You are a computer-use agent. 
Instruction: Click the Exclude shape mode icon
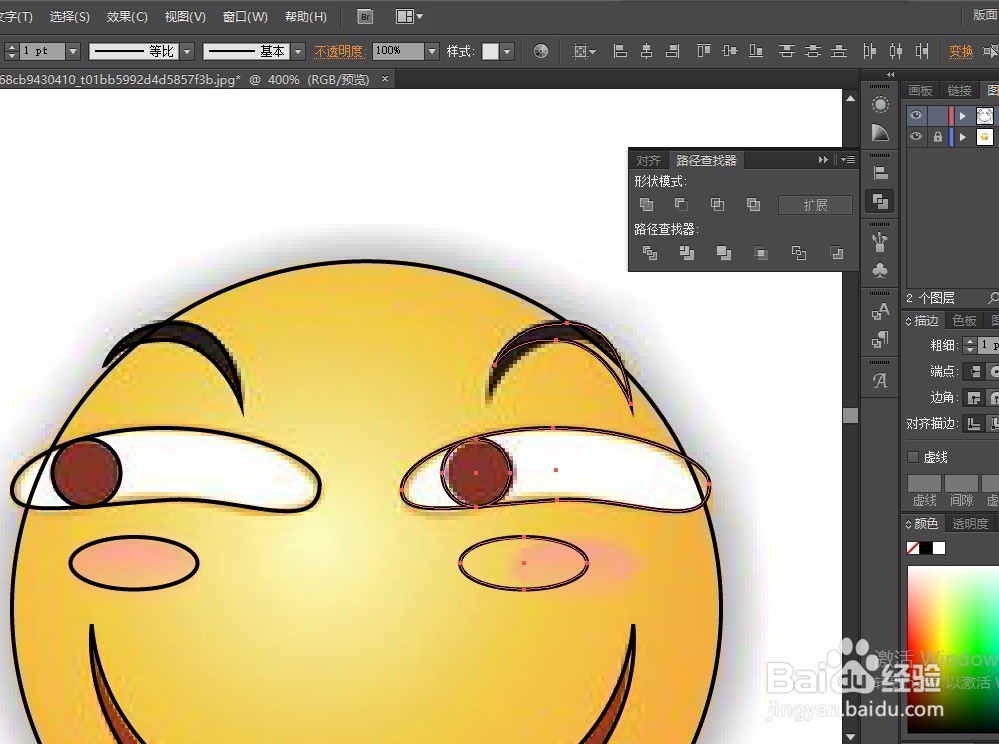(753, 205)
